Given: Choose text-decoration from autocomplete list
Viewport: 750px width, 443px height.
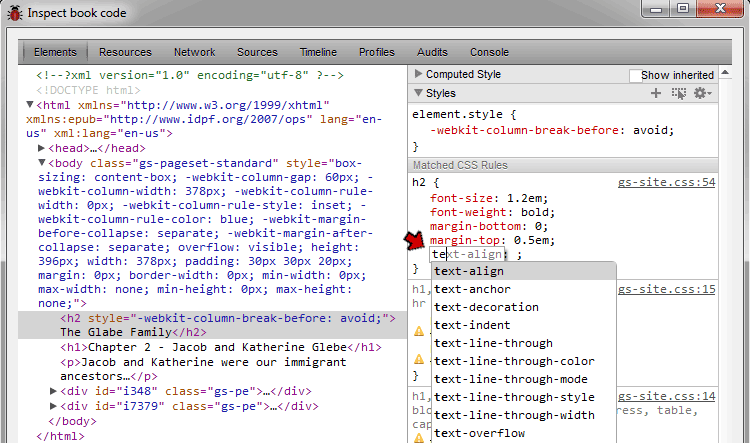Looking at the screenshot, I should click(x=486, y=307).
